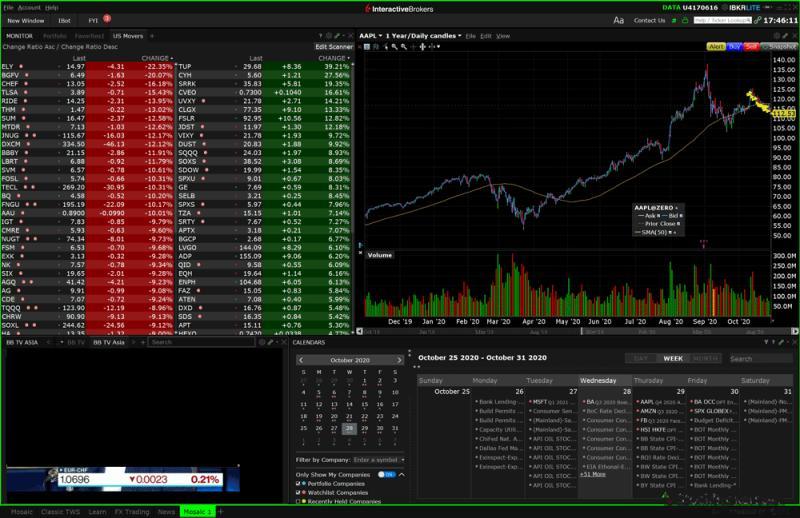Open FYI notifications
The height and width of the screenshot is (518, 800).
coord(93,21)
